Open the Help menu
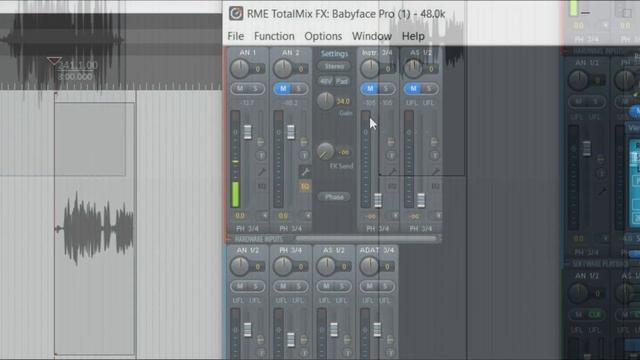 (x=413, y=36)
